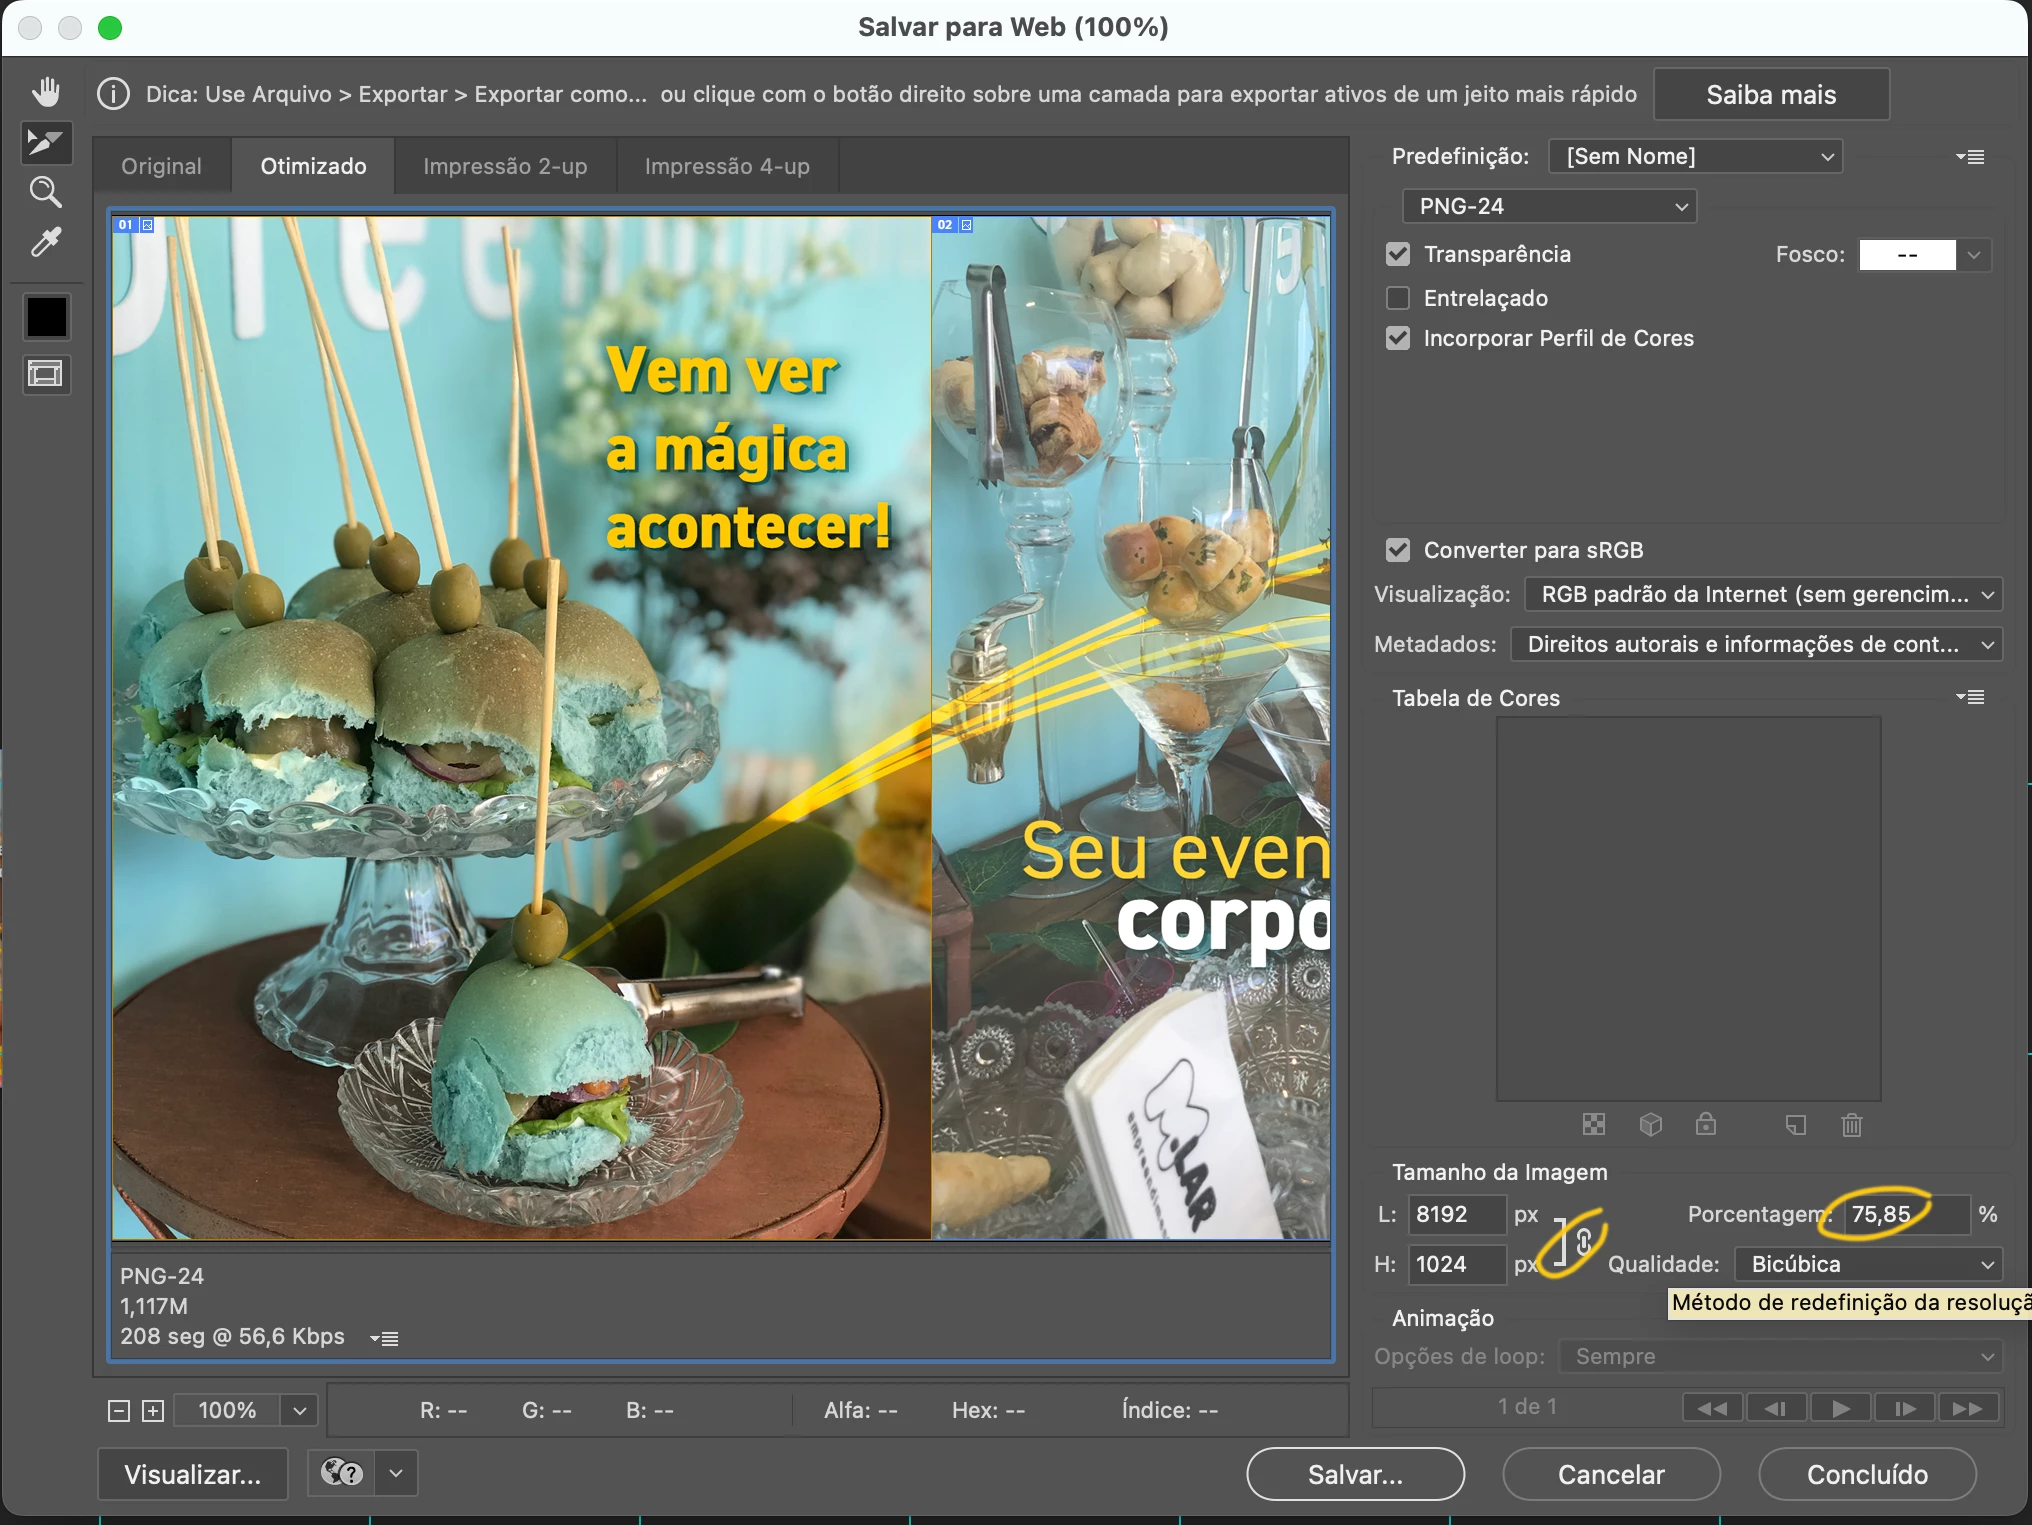This screenshot has height=1525, width=2032.
Task: Open the Qualidade Bicúbica dropdown
Action: pyautogui.click(x=1868, y=1264)
